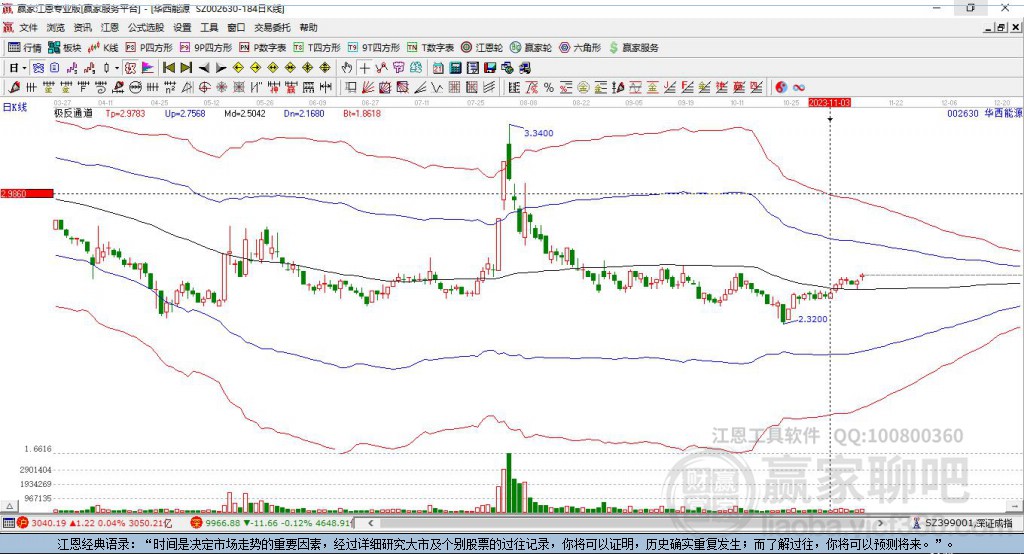Click the first yellow diamond arrow icon
Image resolution: width=1024 pixels, height=554 pixels.
coord(238,68)
